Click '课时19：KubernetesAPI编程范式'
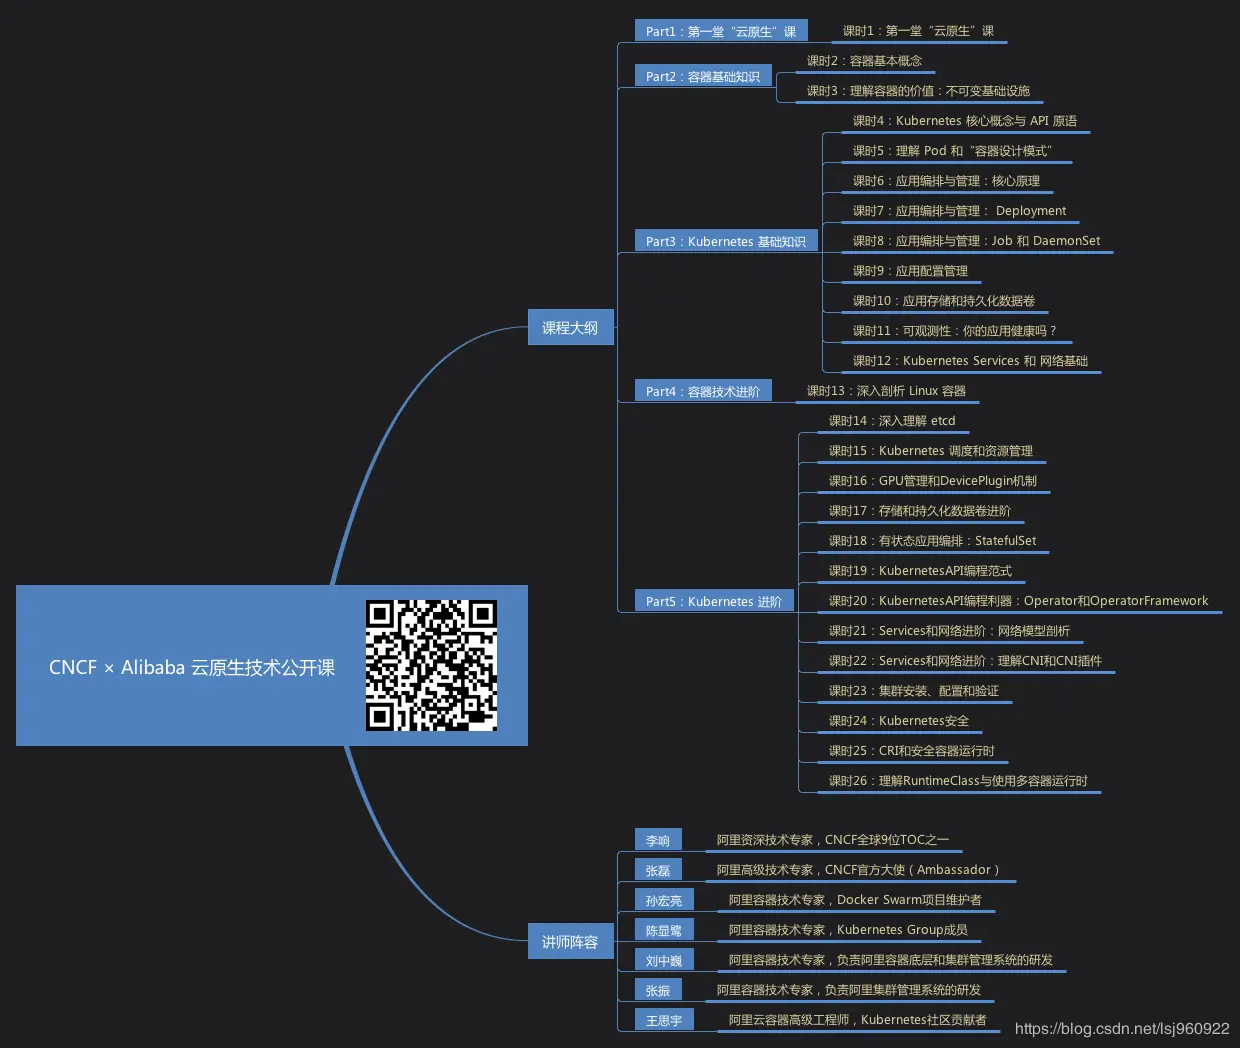This screenshot has width=1240, height=1048. (x=920, y=571)
